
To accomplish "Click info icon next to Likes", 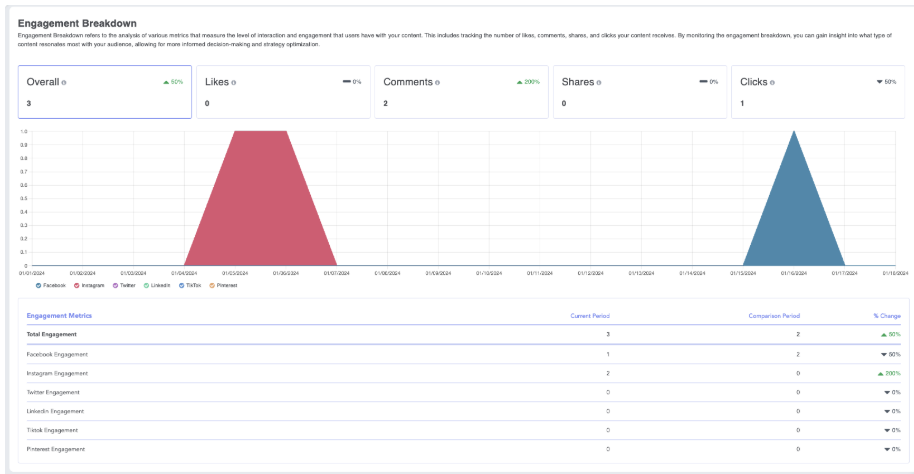I will (234, 82).
